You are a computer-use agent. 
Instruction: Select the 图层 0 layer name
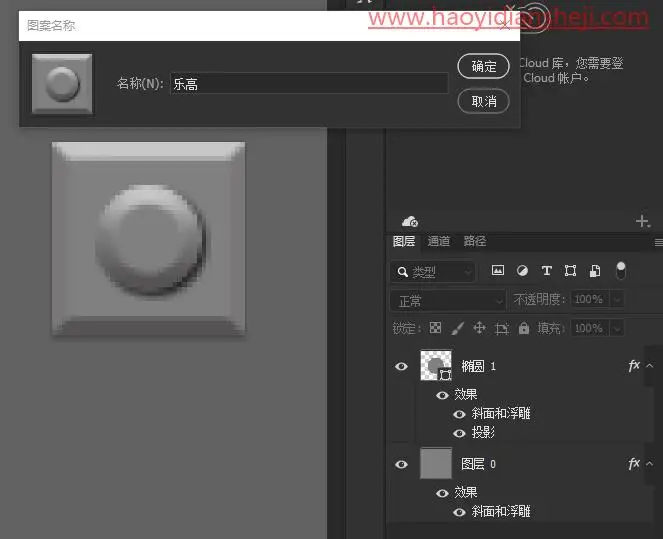478,464
